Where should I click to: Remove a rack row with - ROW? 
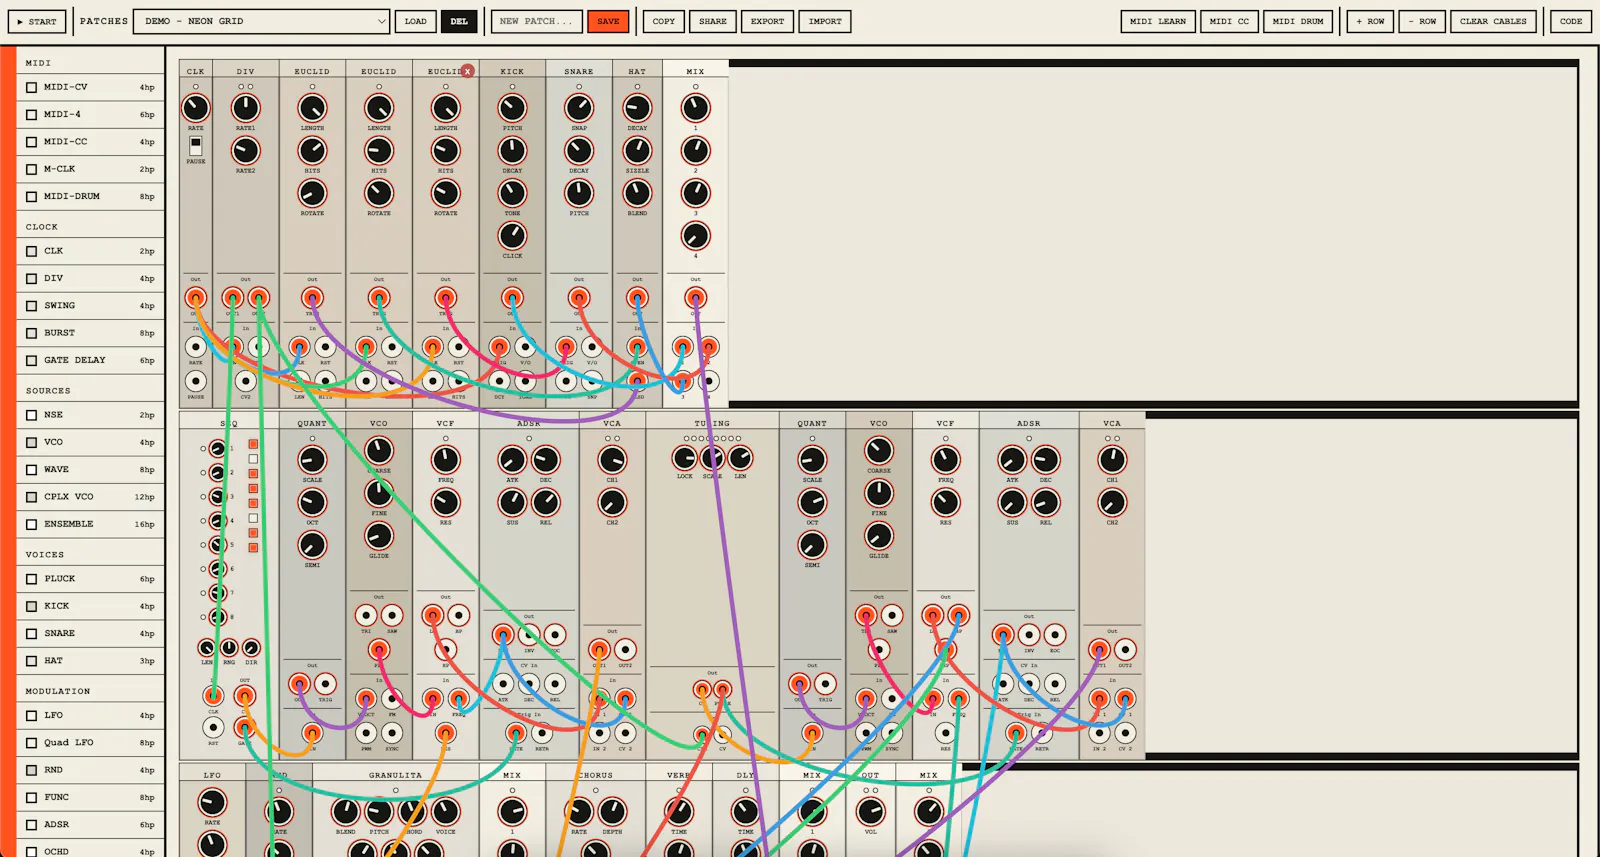pyautogui.click(x=1422, y=21)
